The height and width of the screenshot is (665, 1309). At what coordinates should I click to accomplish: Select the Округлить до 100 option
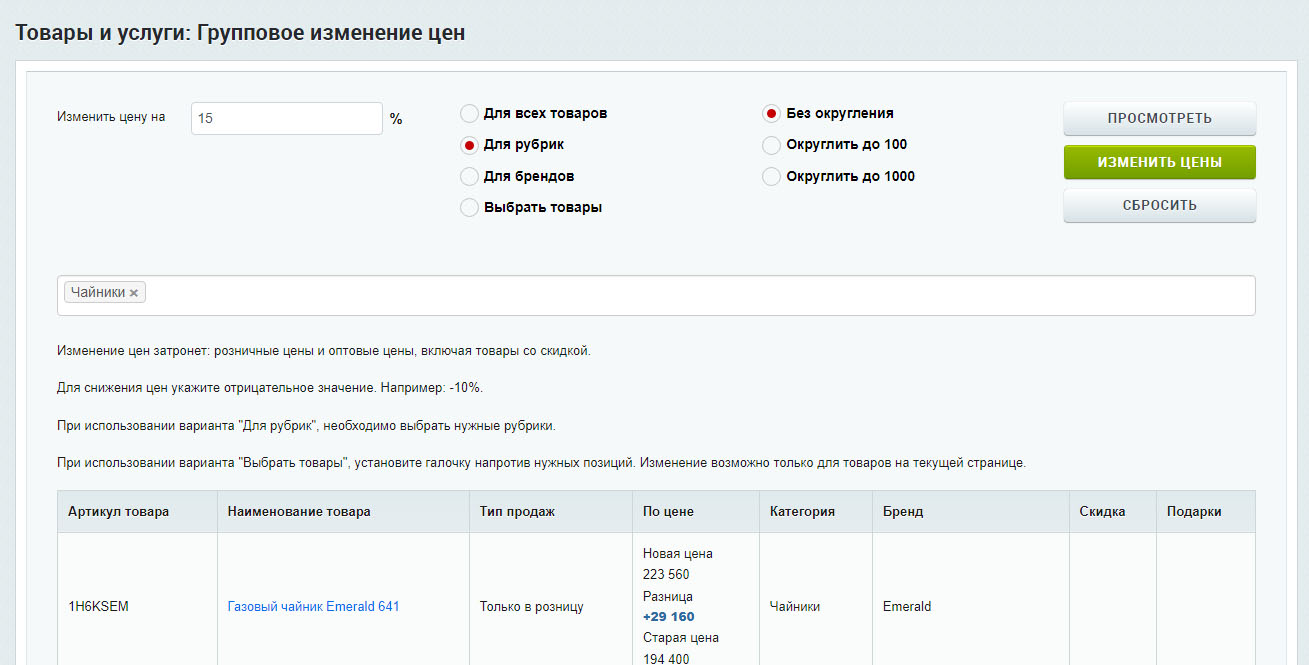[771, 145]
